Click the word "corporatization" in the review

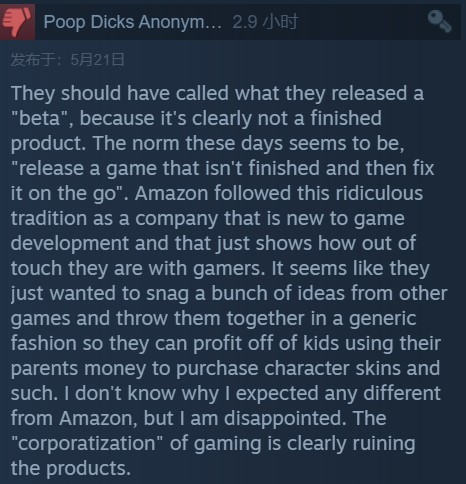pos(87,444)
